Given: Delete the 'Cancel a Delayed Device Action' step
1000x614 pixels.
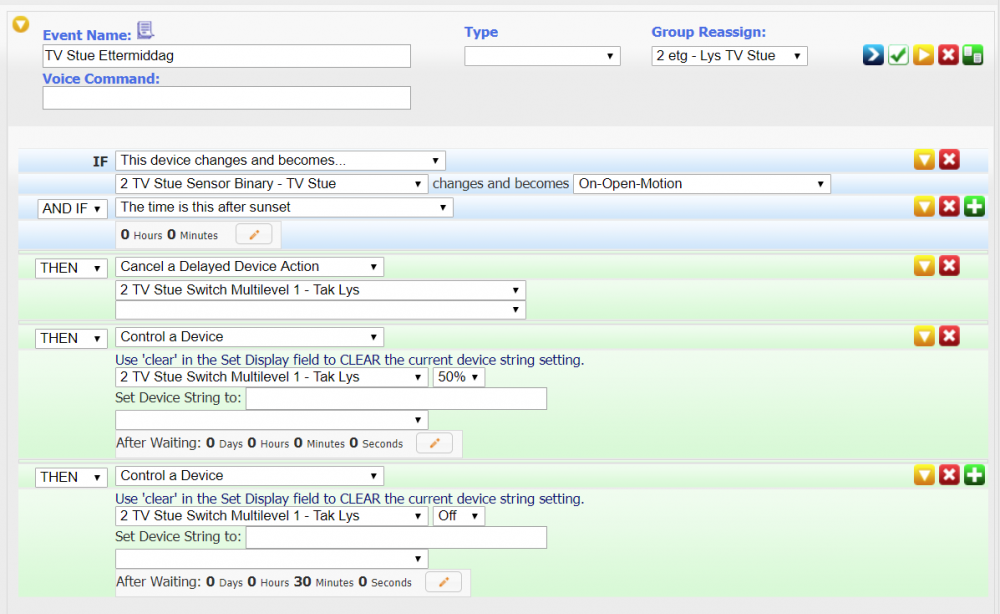Looking at the screenshot, I should (949, 266).
